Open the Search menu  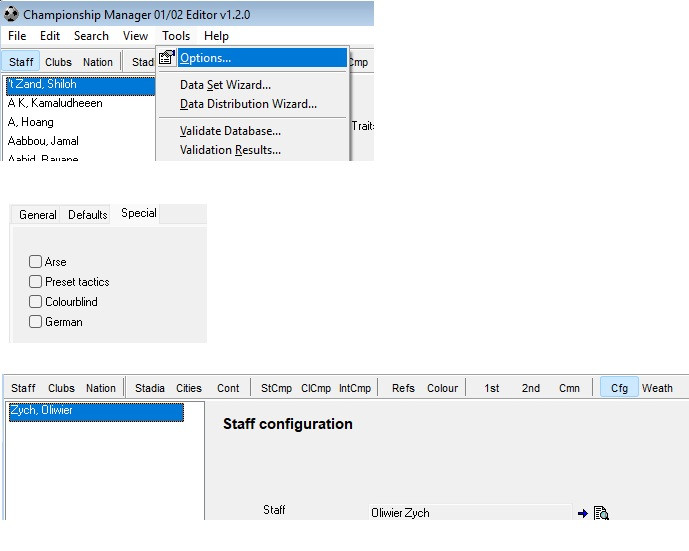click(91, 36)
